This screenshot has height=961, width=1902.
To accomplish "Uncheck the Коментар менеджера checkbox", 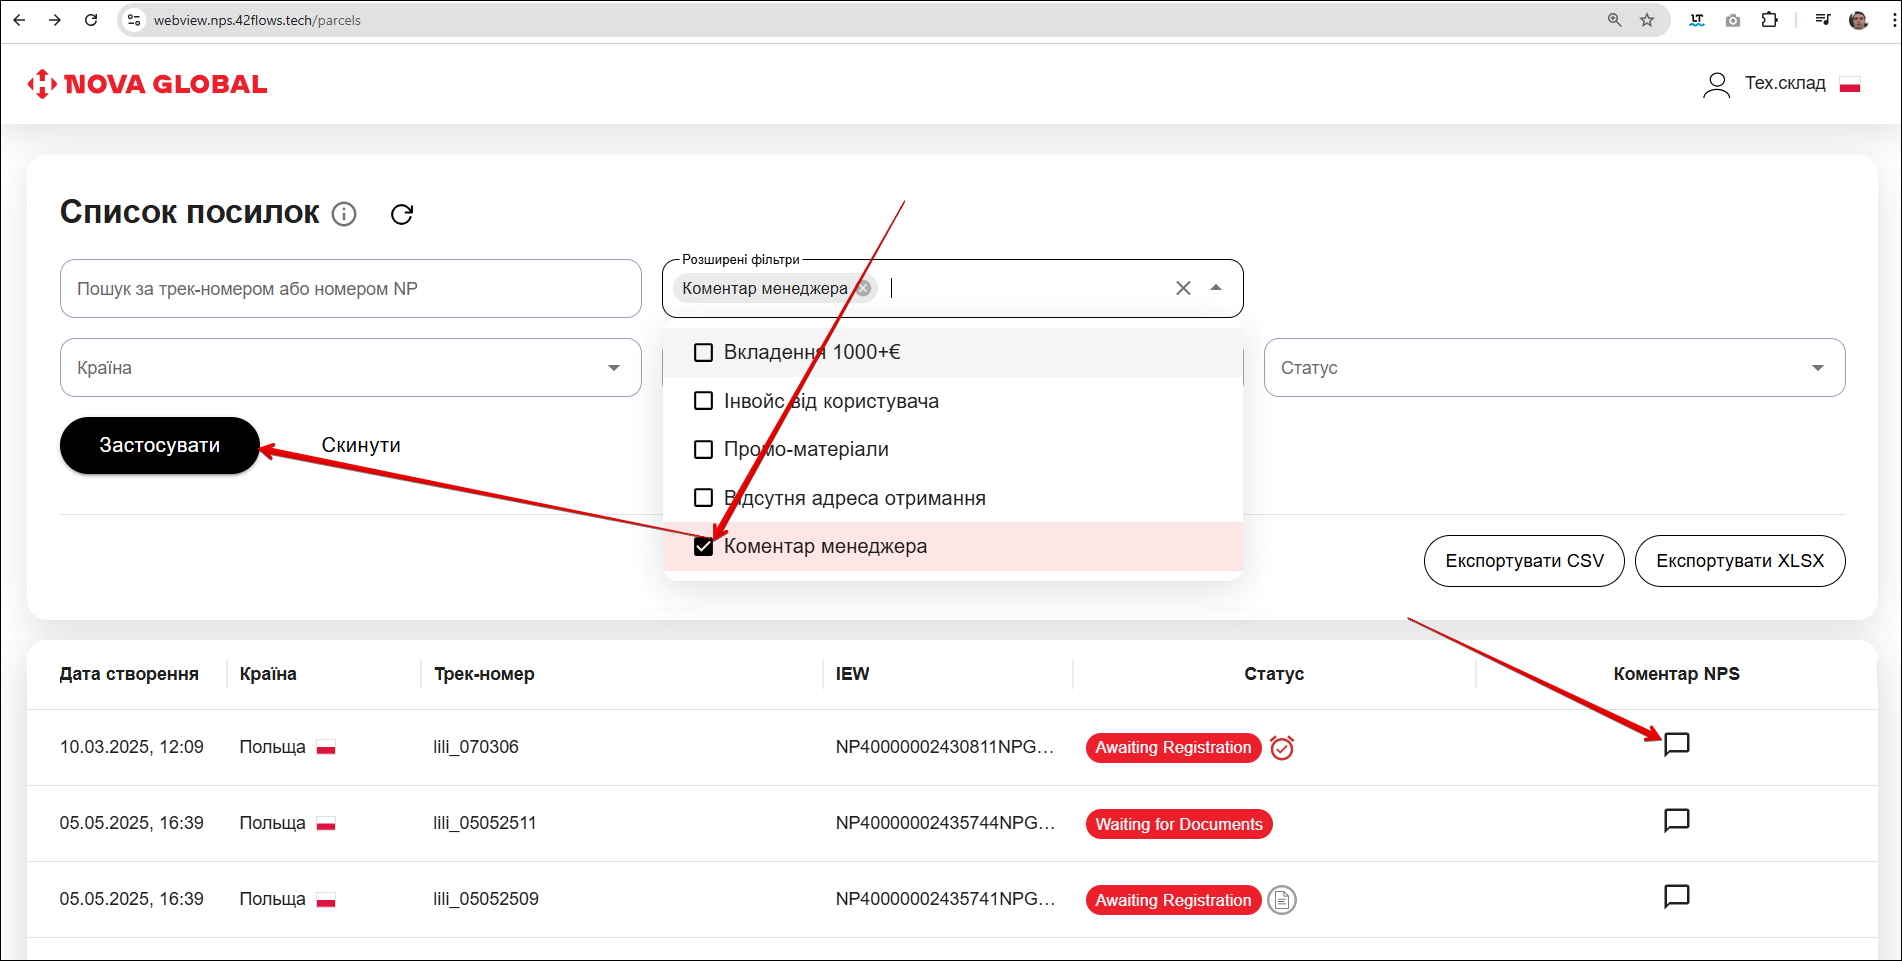I will coord(704,547).
